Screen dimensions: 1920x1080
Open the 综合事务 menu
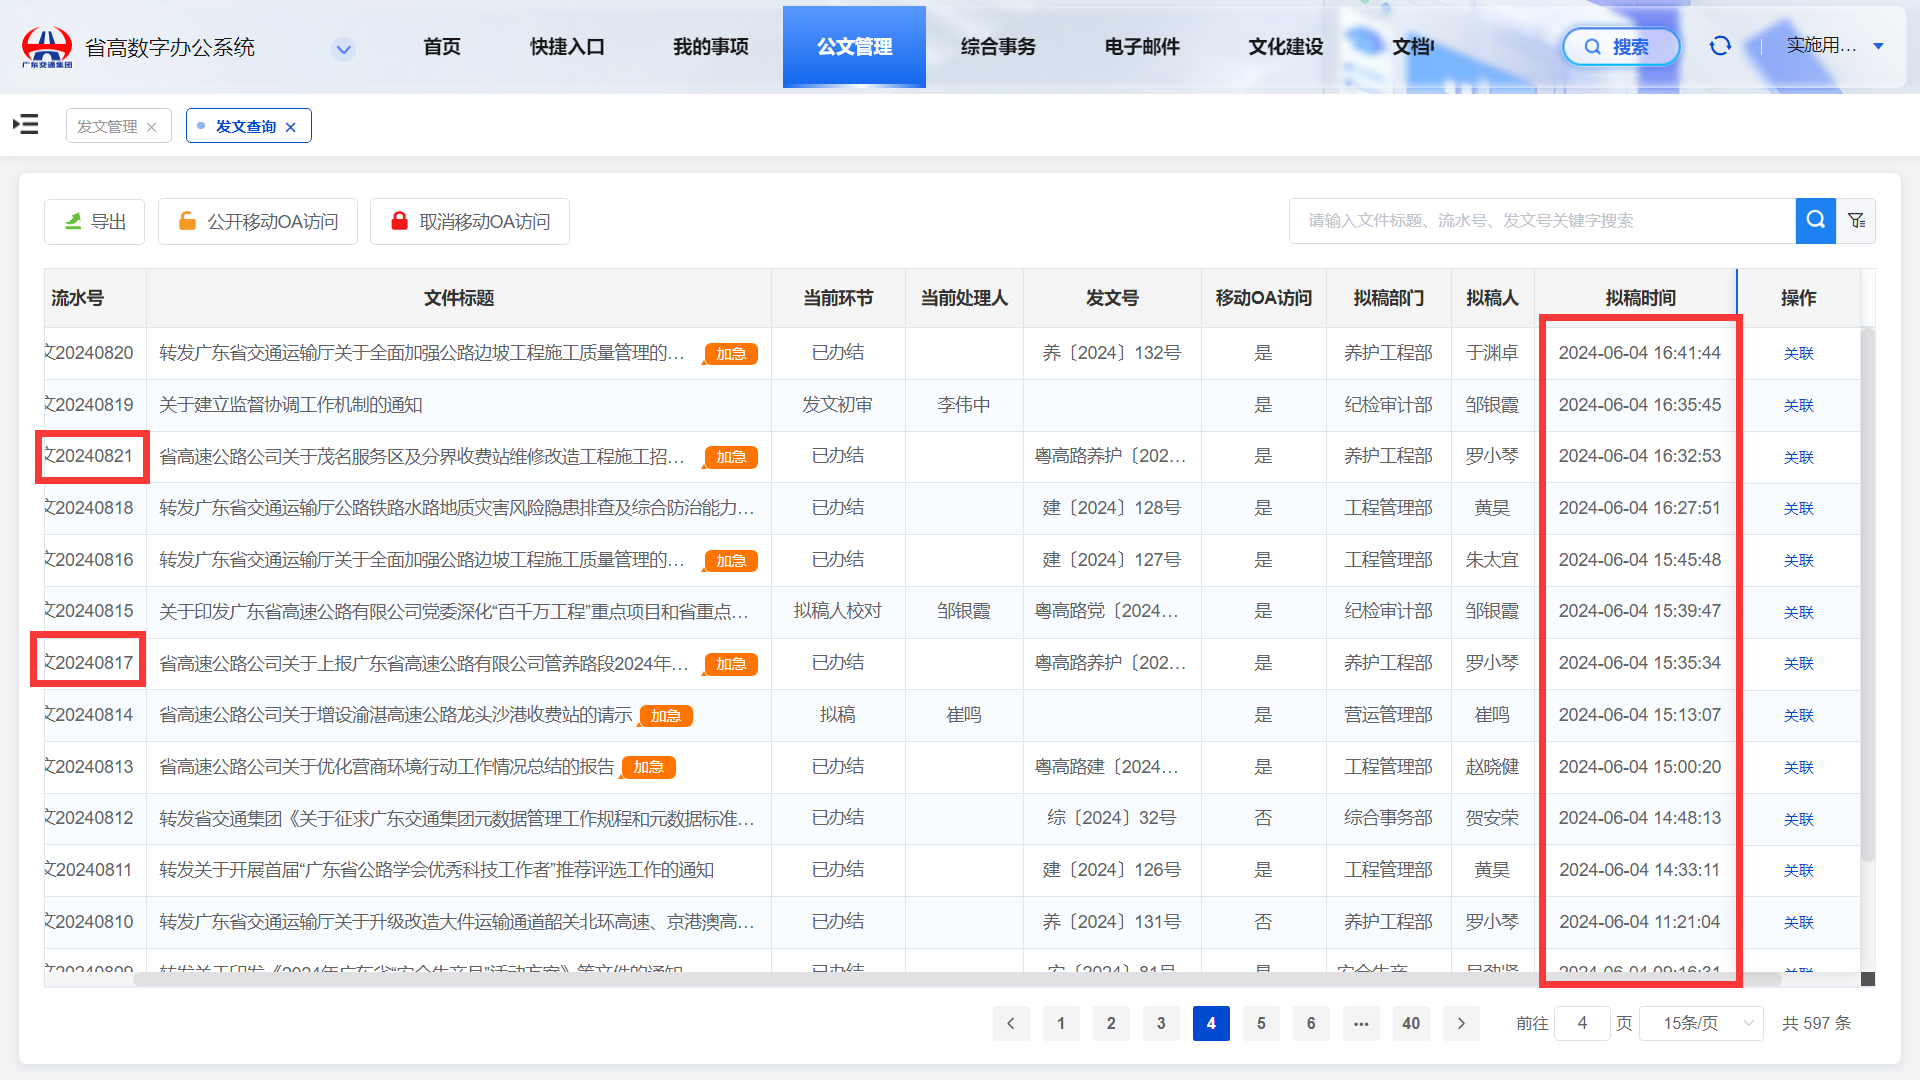point(998,47)
